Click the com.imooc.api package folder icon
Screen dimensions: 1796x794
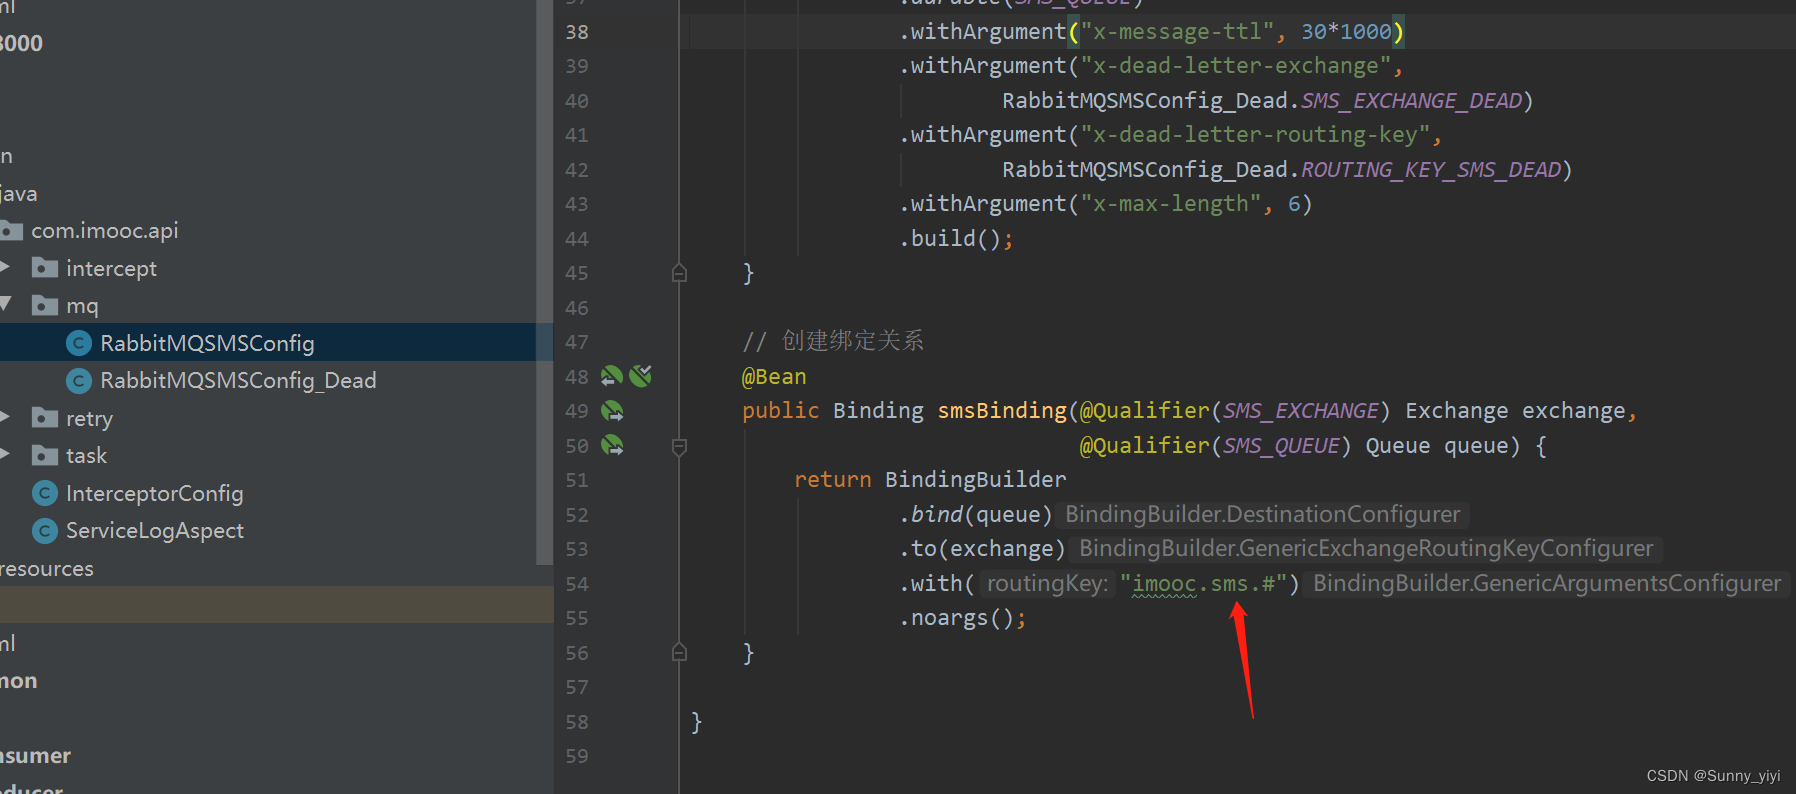click(x=11, y=231)
